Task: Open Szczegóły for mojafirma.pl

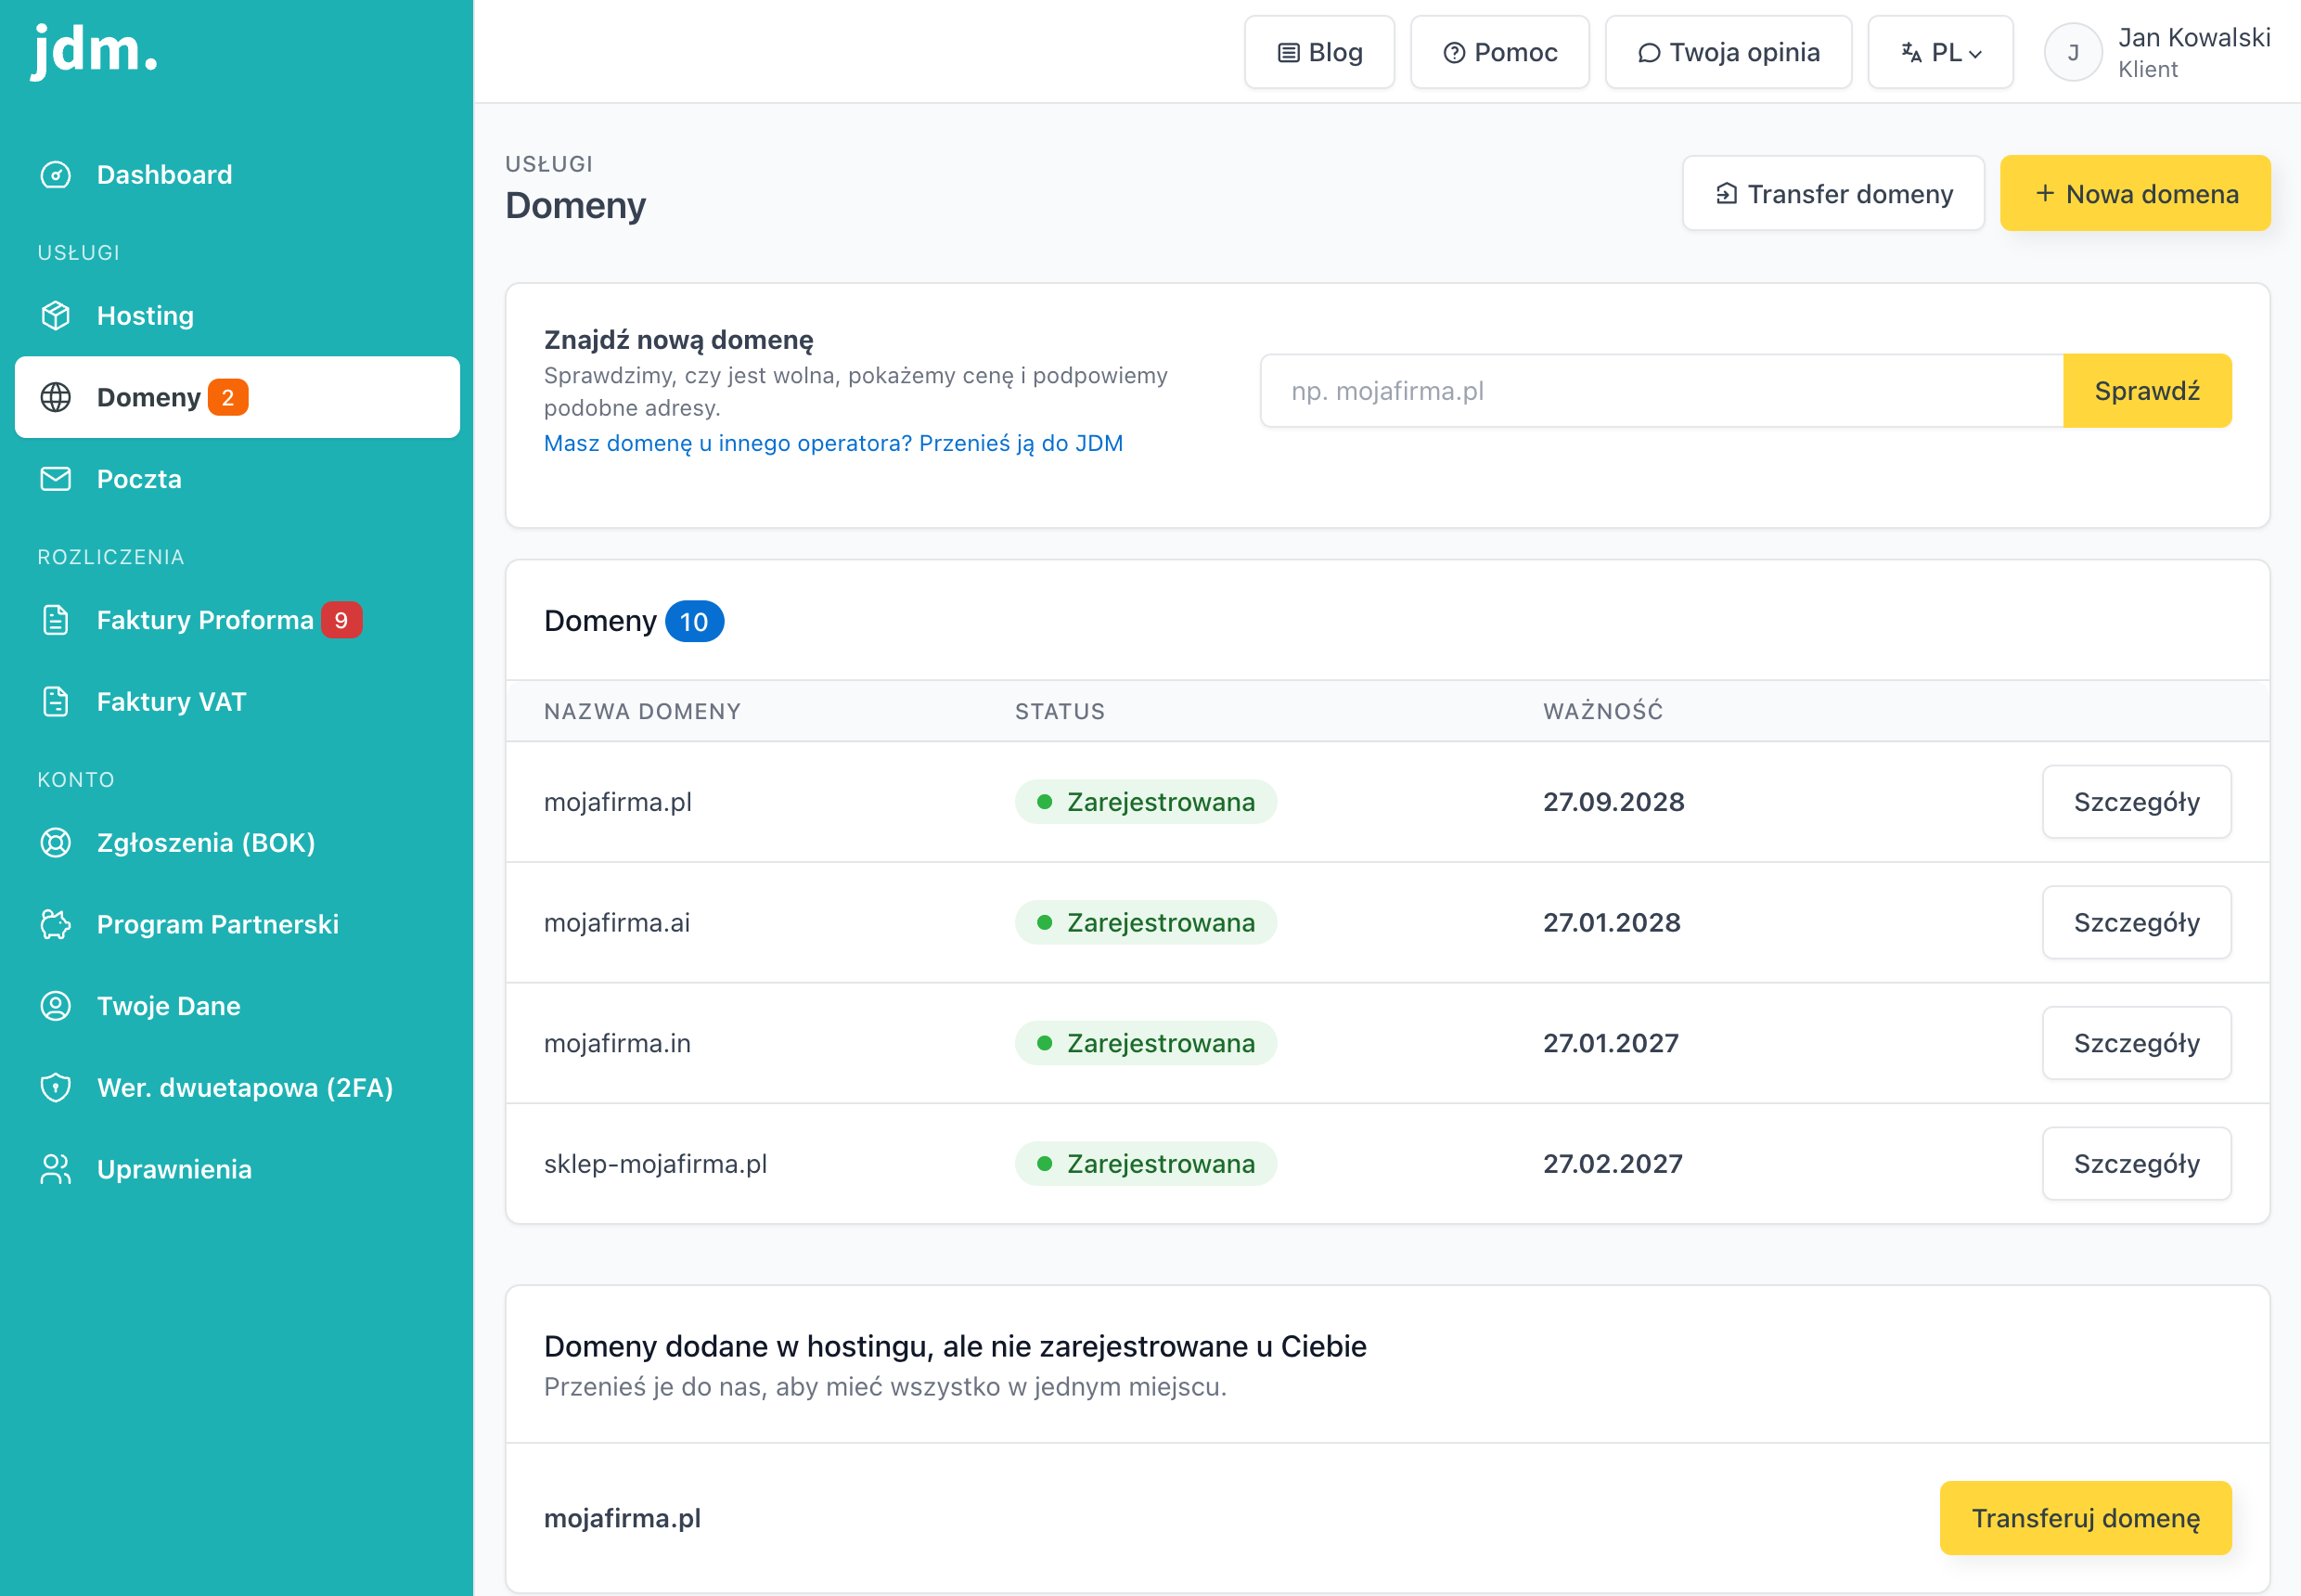Action: (2136, 802)
